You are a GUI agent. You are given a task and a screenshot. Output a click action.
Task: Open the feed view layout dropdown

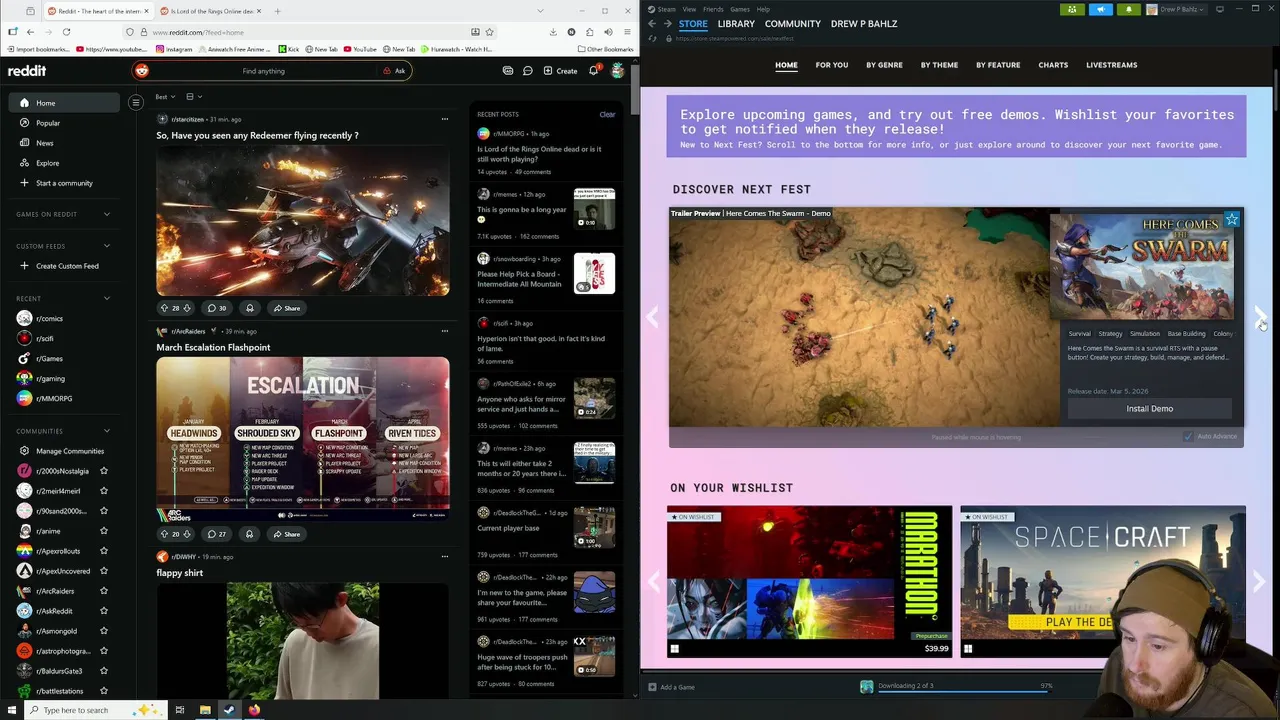[x=194, y=97]
